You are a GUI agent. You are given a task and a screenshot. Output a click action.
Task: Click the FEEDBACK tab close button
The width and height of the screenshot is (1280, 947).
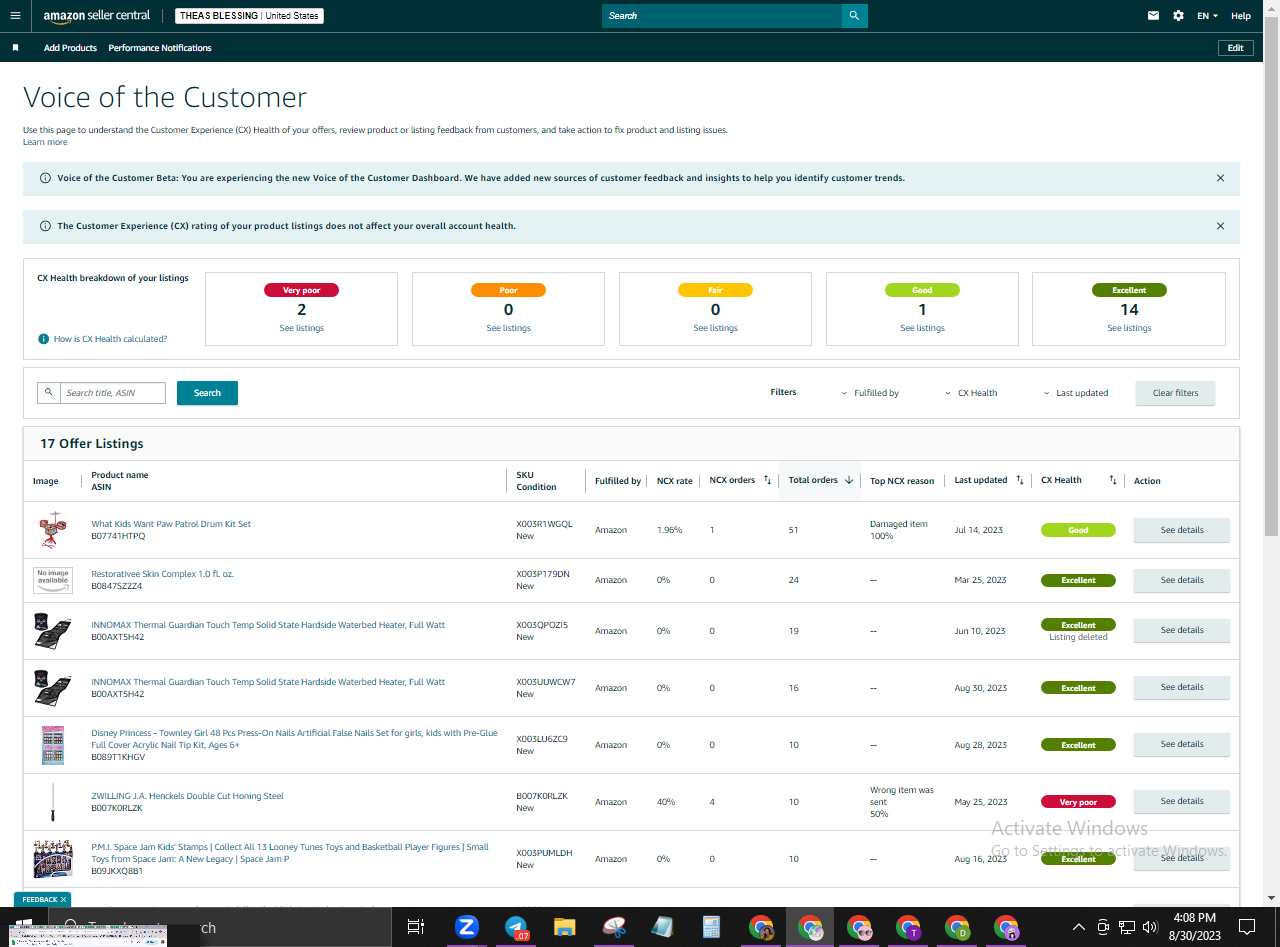[64, 900]
